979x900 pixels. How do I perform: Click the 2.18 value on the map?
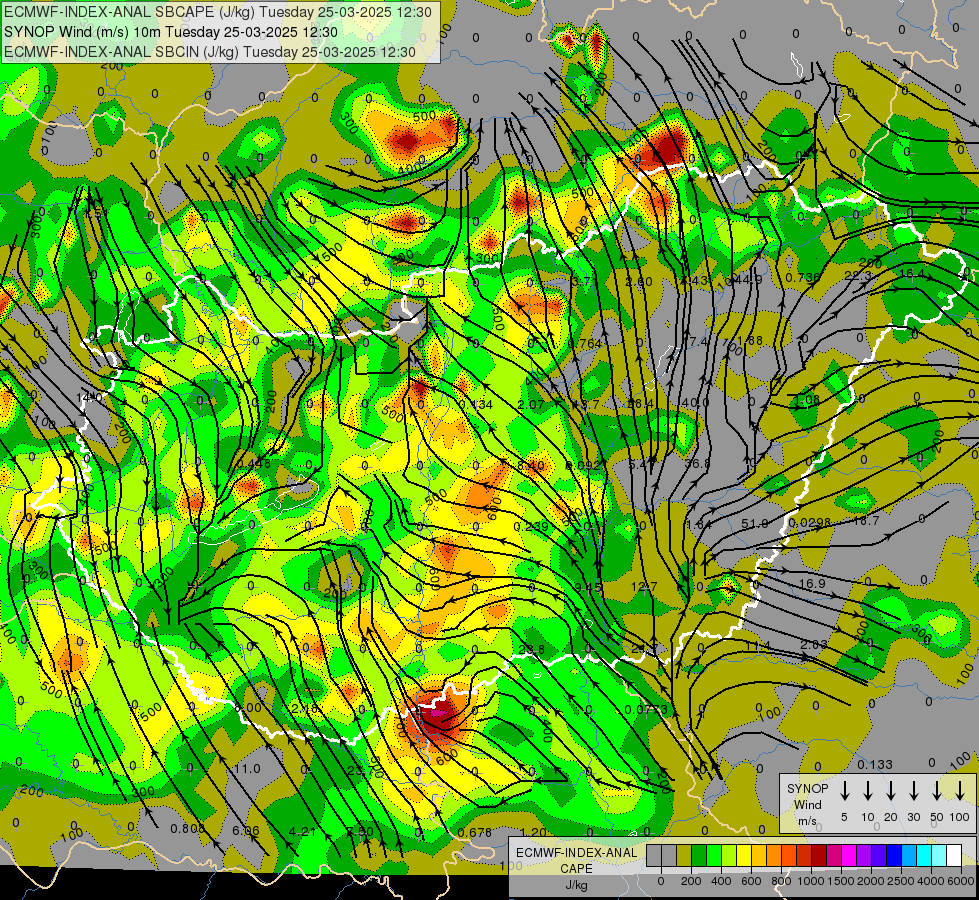coord(305,708)
